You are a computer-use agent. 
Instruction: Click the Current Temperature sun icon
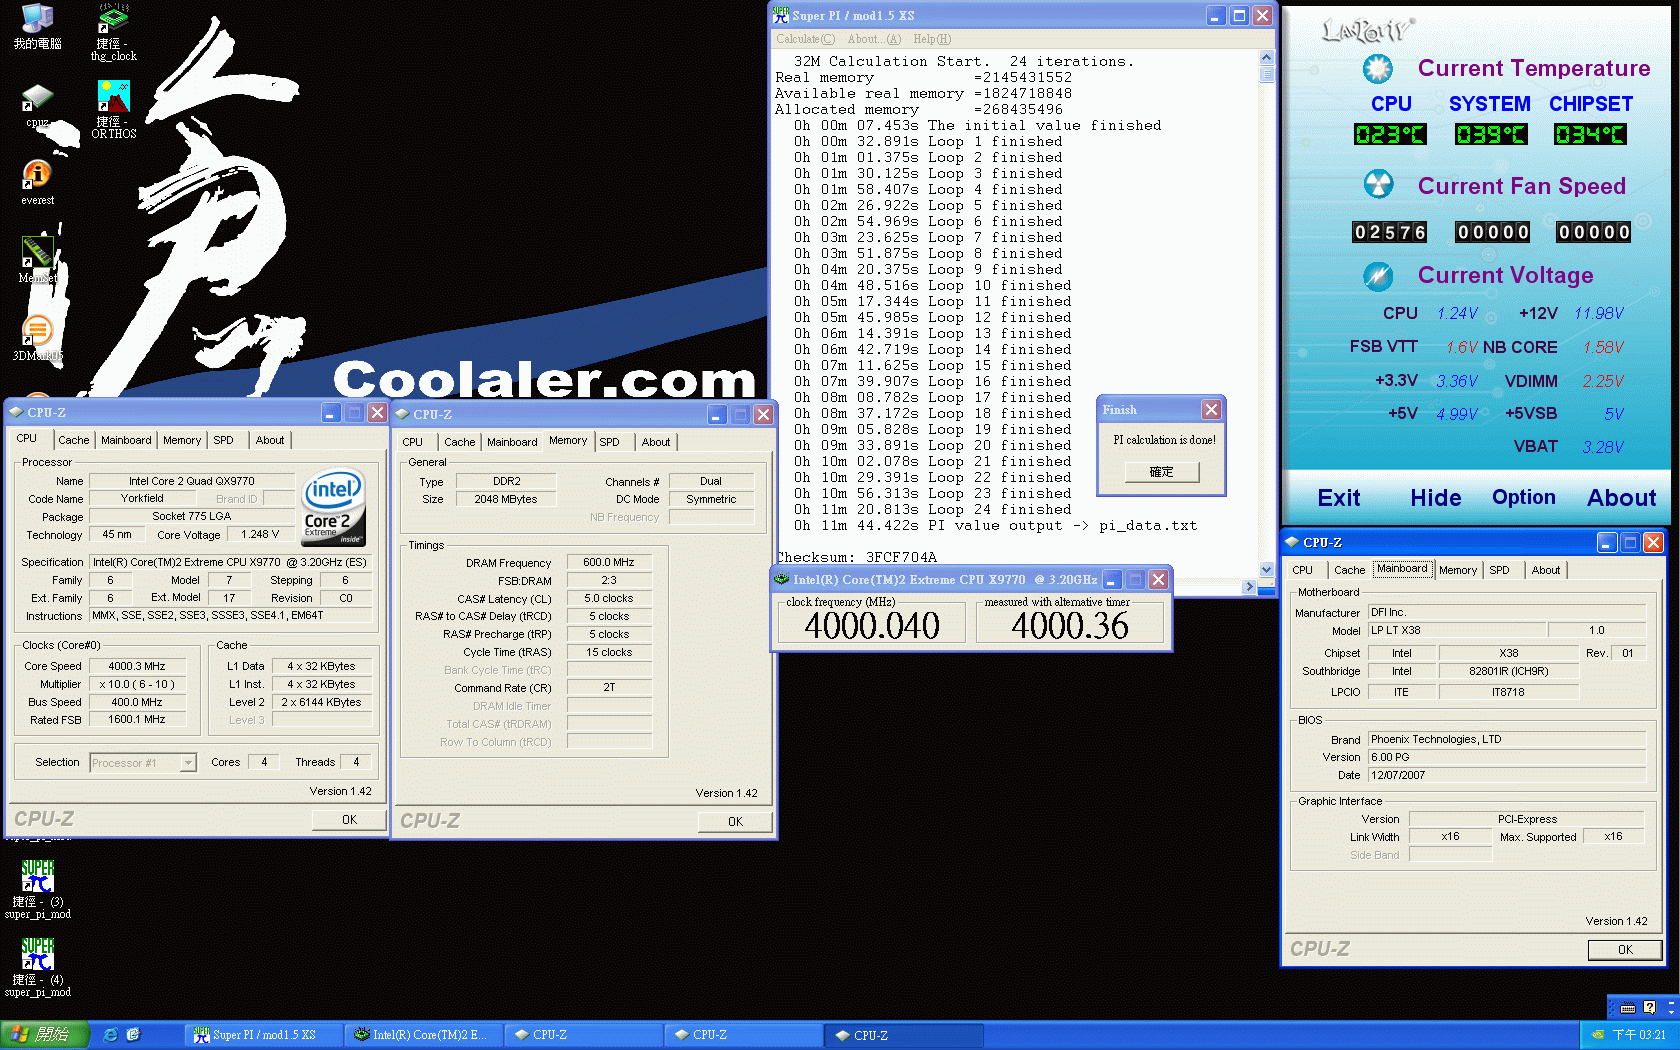pos(1378,68)
